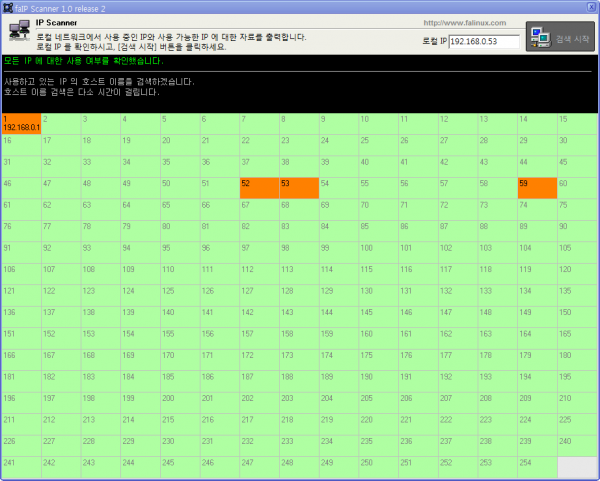Image resolution: width=600 pixels, height=481 pixels.
Task: Select IP cell 225
Action: click(577, 424)
